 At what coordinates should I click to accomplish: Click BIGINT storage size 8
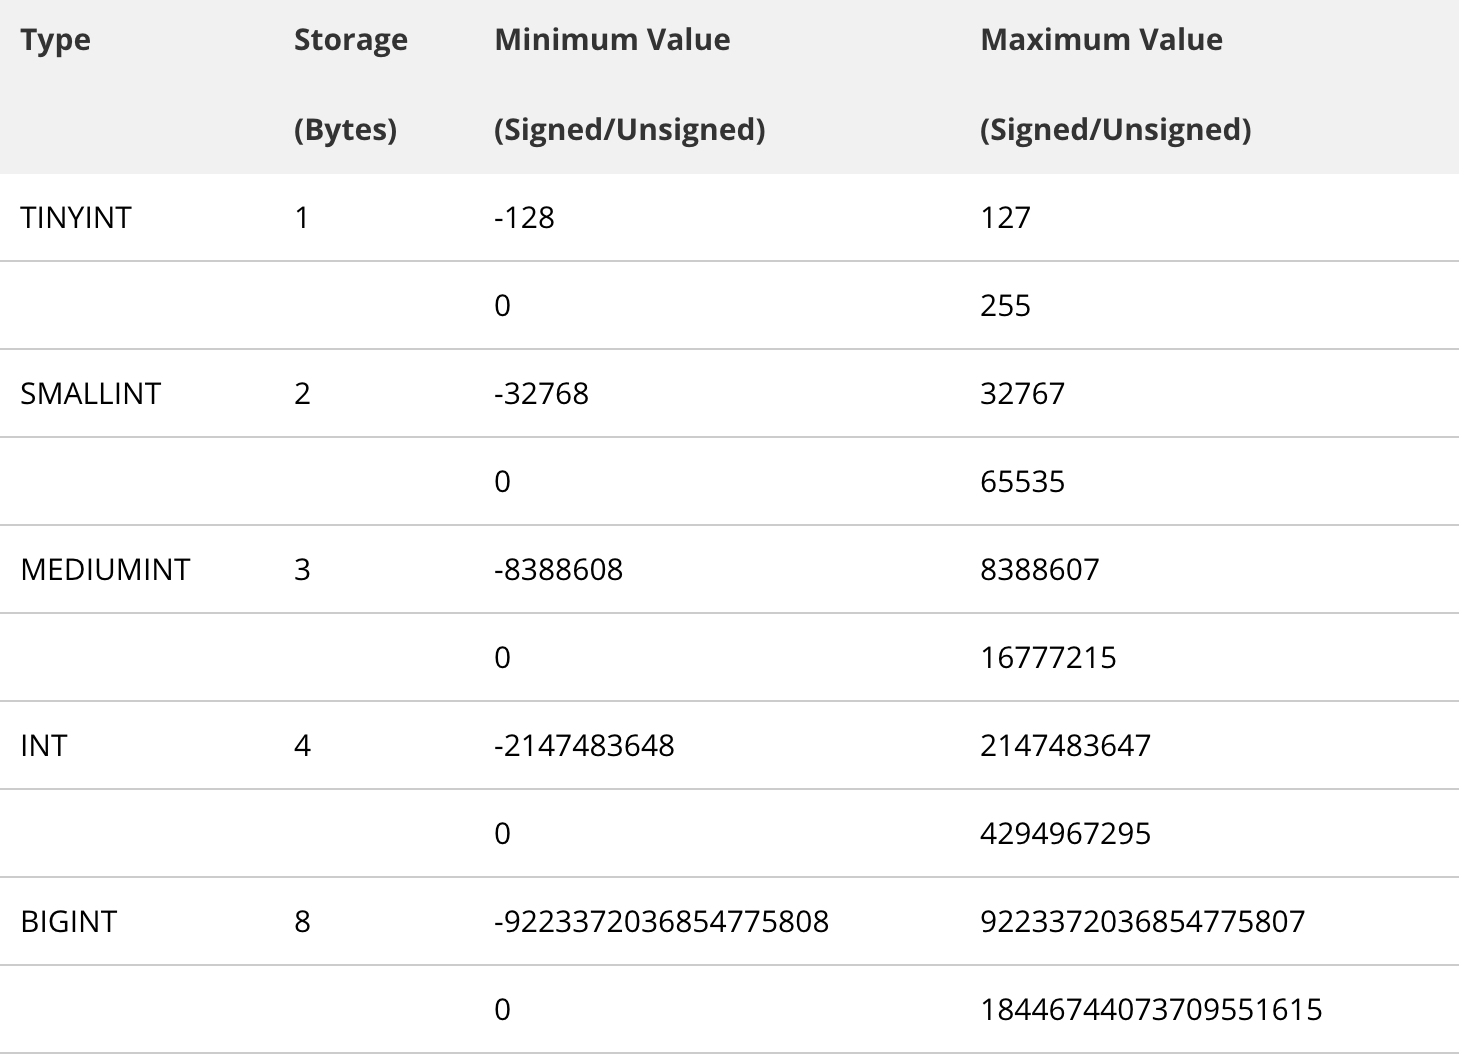(x=302, y=922)
